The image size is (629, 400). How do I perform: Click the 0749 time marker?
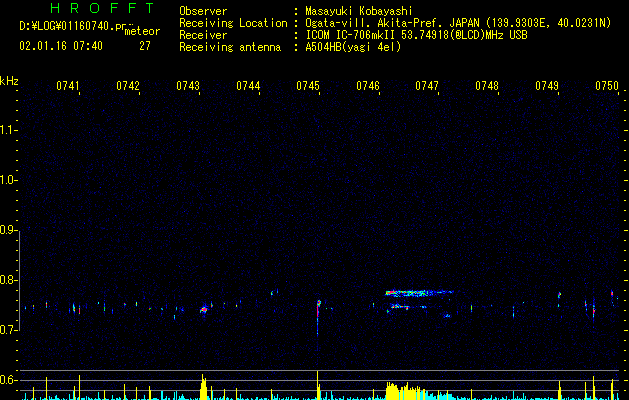(x=547, y=86)
